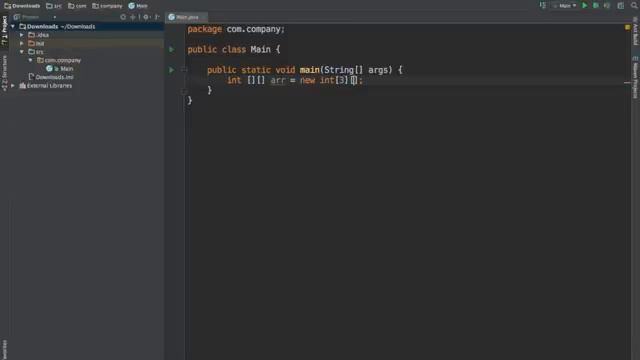This screenshot has width=640, height=360.
Task: Collapse the src folder arrow
Action: (x=22, y=52)
